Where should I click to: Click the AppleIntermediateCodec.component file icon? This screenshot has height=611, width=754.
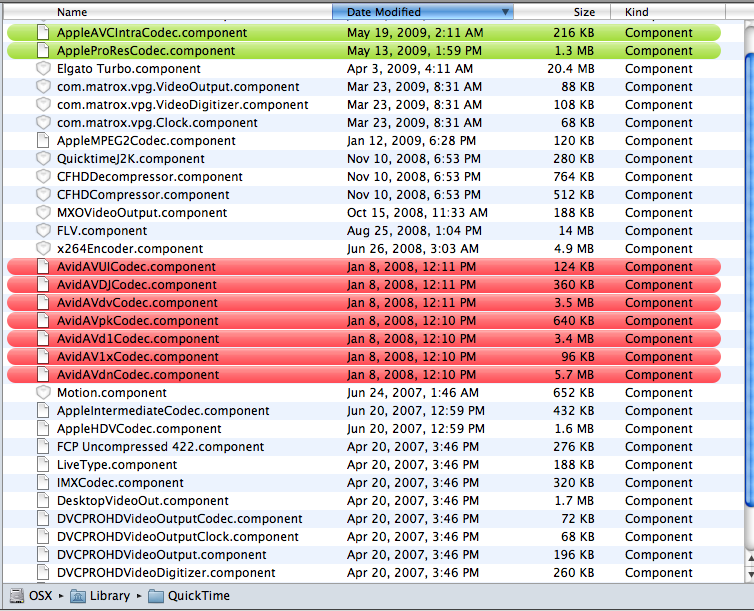(x=43, y=411)
